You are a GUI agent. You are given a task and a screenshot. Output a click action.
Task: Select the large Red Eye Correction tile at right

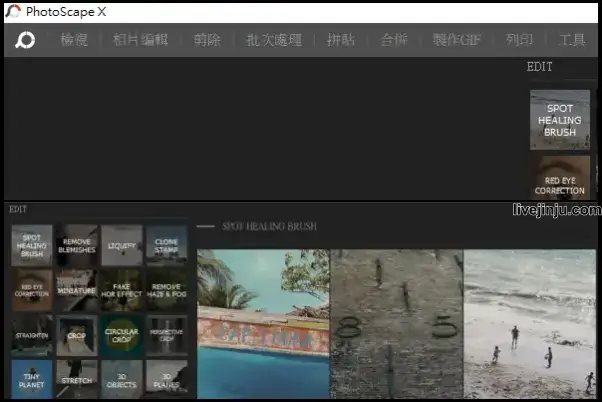560,178
